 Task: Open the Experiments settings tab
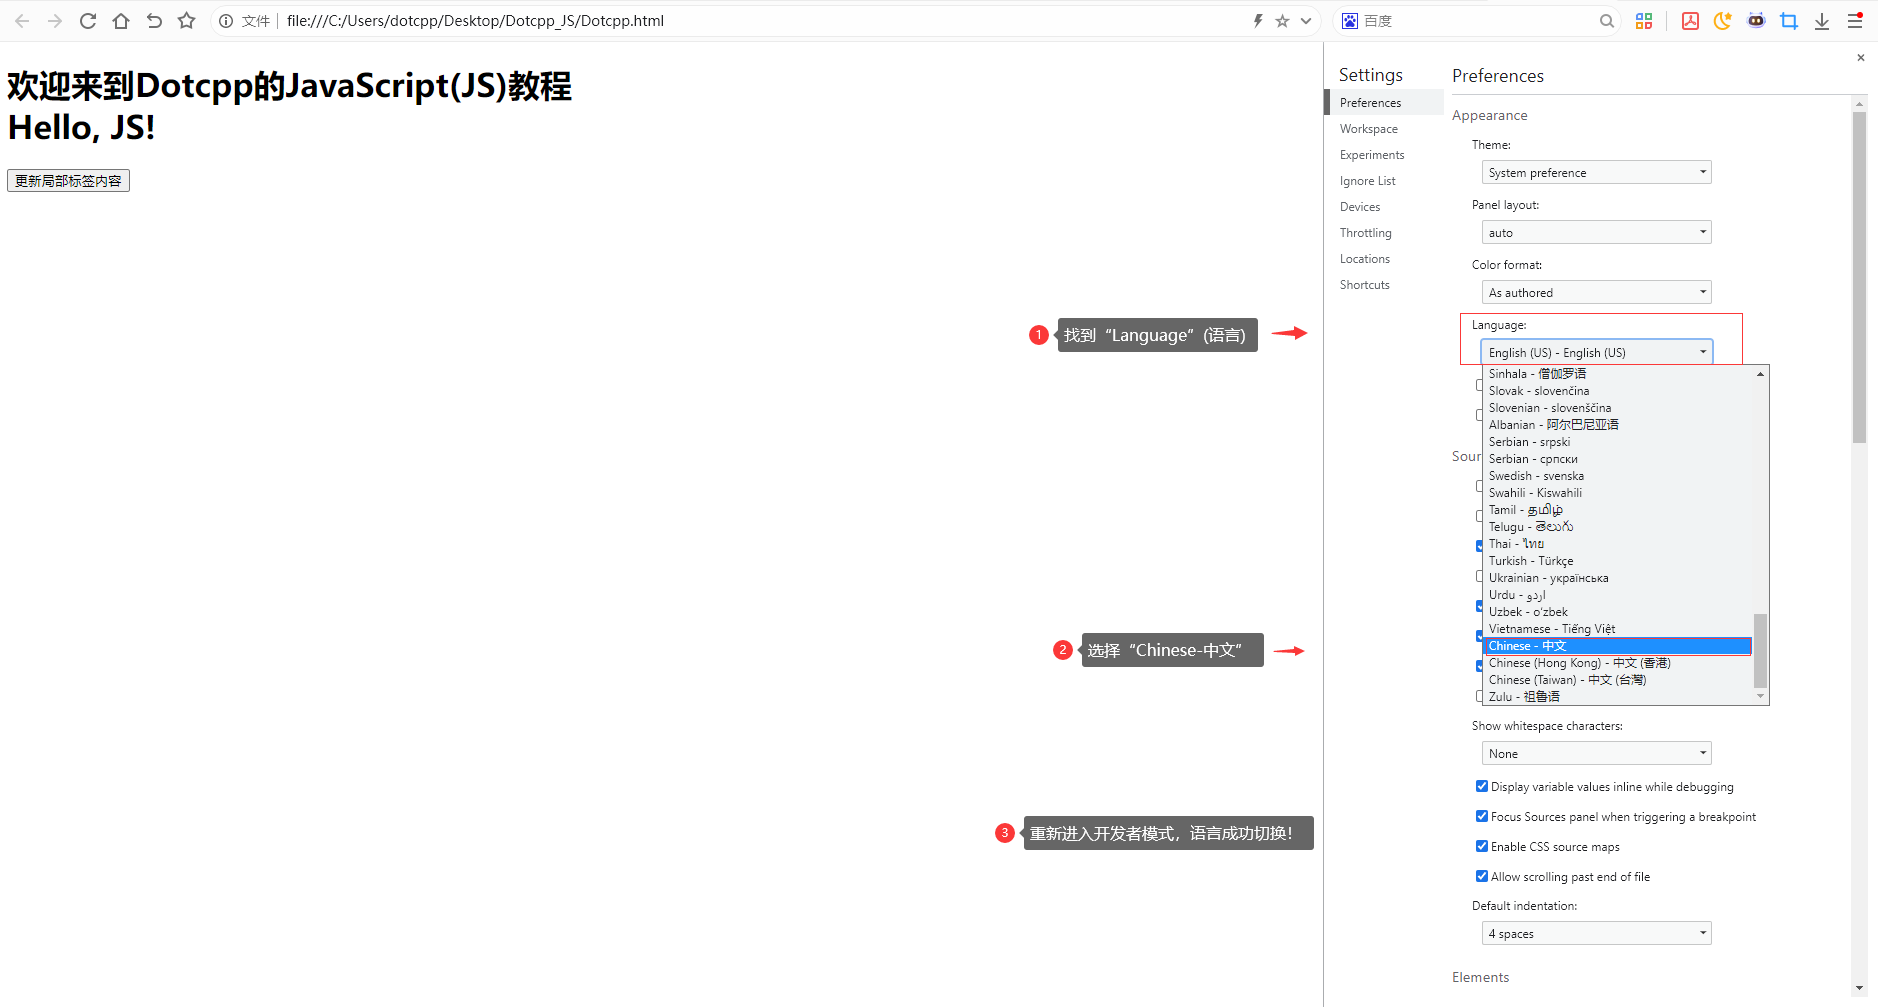1372,155
